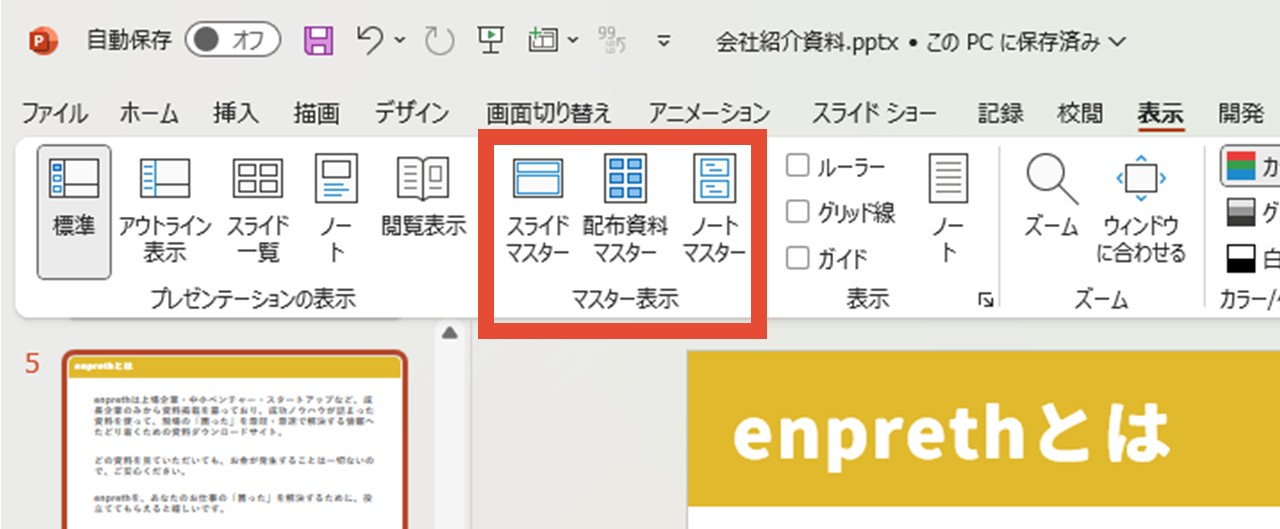Viewport: 1280px width, 529px height.
Task: Open スライド一覧 view
Action: [258, 211]
